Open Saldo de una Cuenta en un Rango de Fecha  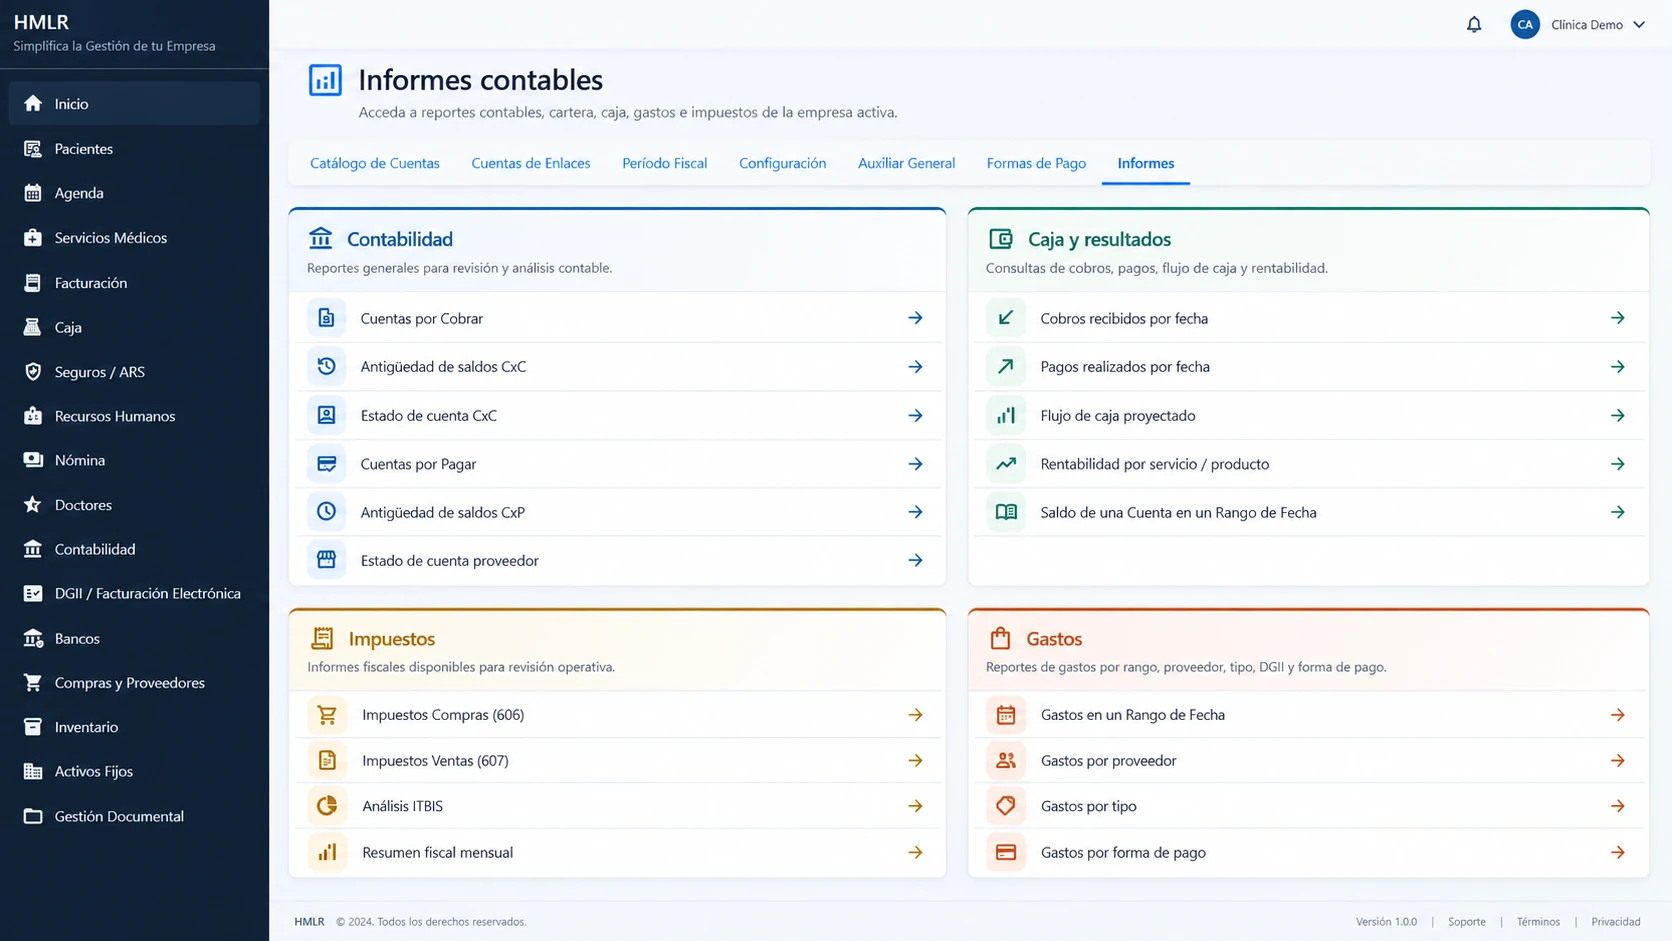coord(1308,512)
